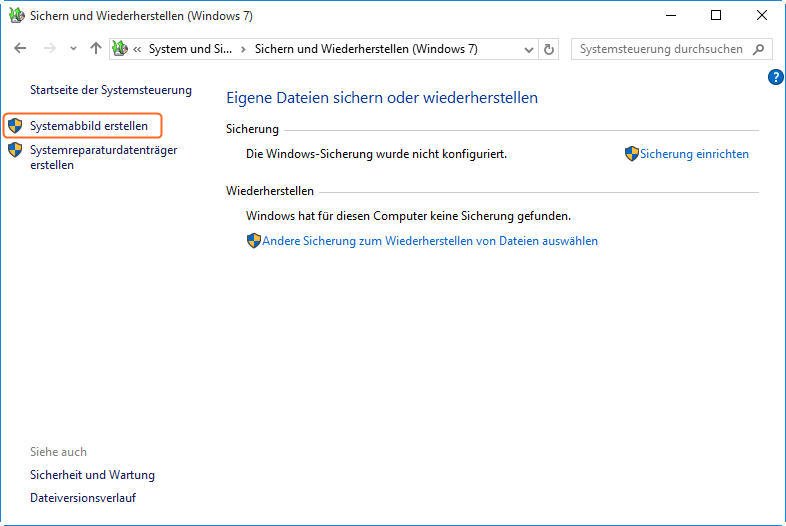Click 'Systemabbild erstellen' link
The image size is (786, 526).
[x=89, y=126]
